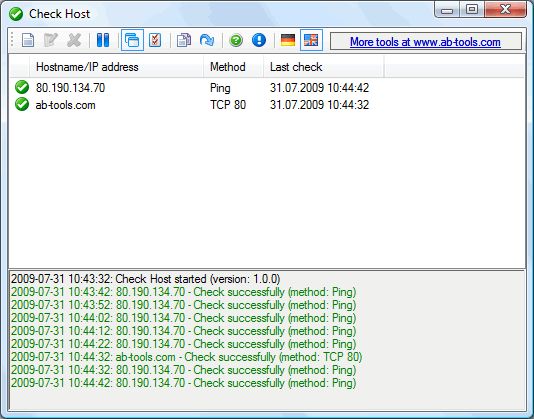
Task: Open help with the green question icon
Action: click(236, 40)
